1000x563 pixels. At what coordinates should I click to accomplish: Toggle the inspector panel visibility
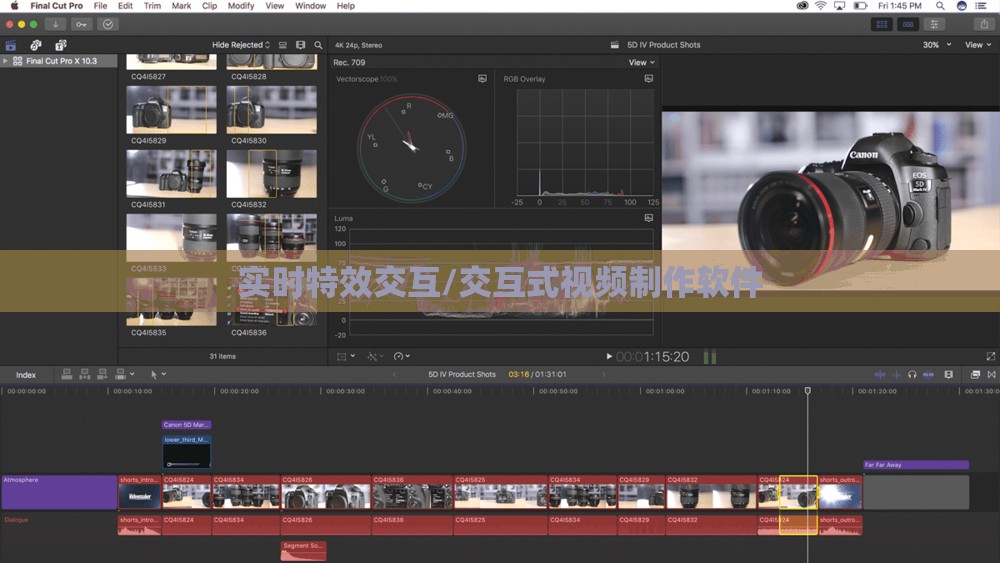(934, 24)
